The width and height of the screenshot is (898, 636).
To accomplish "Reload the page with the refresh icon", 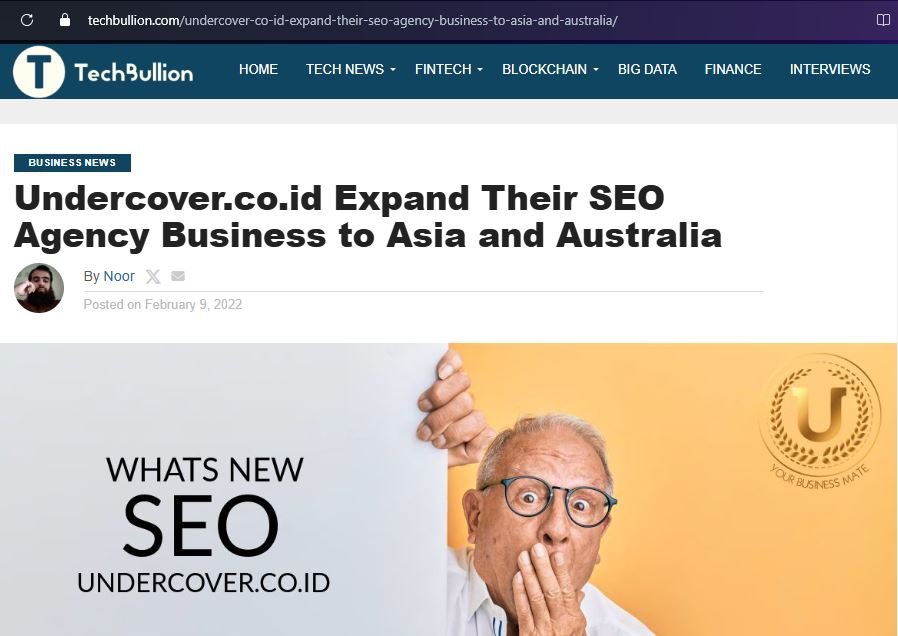I will tap(26, 21).
